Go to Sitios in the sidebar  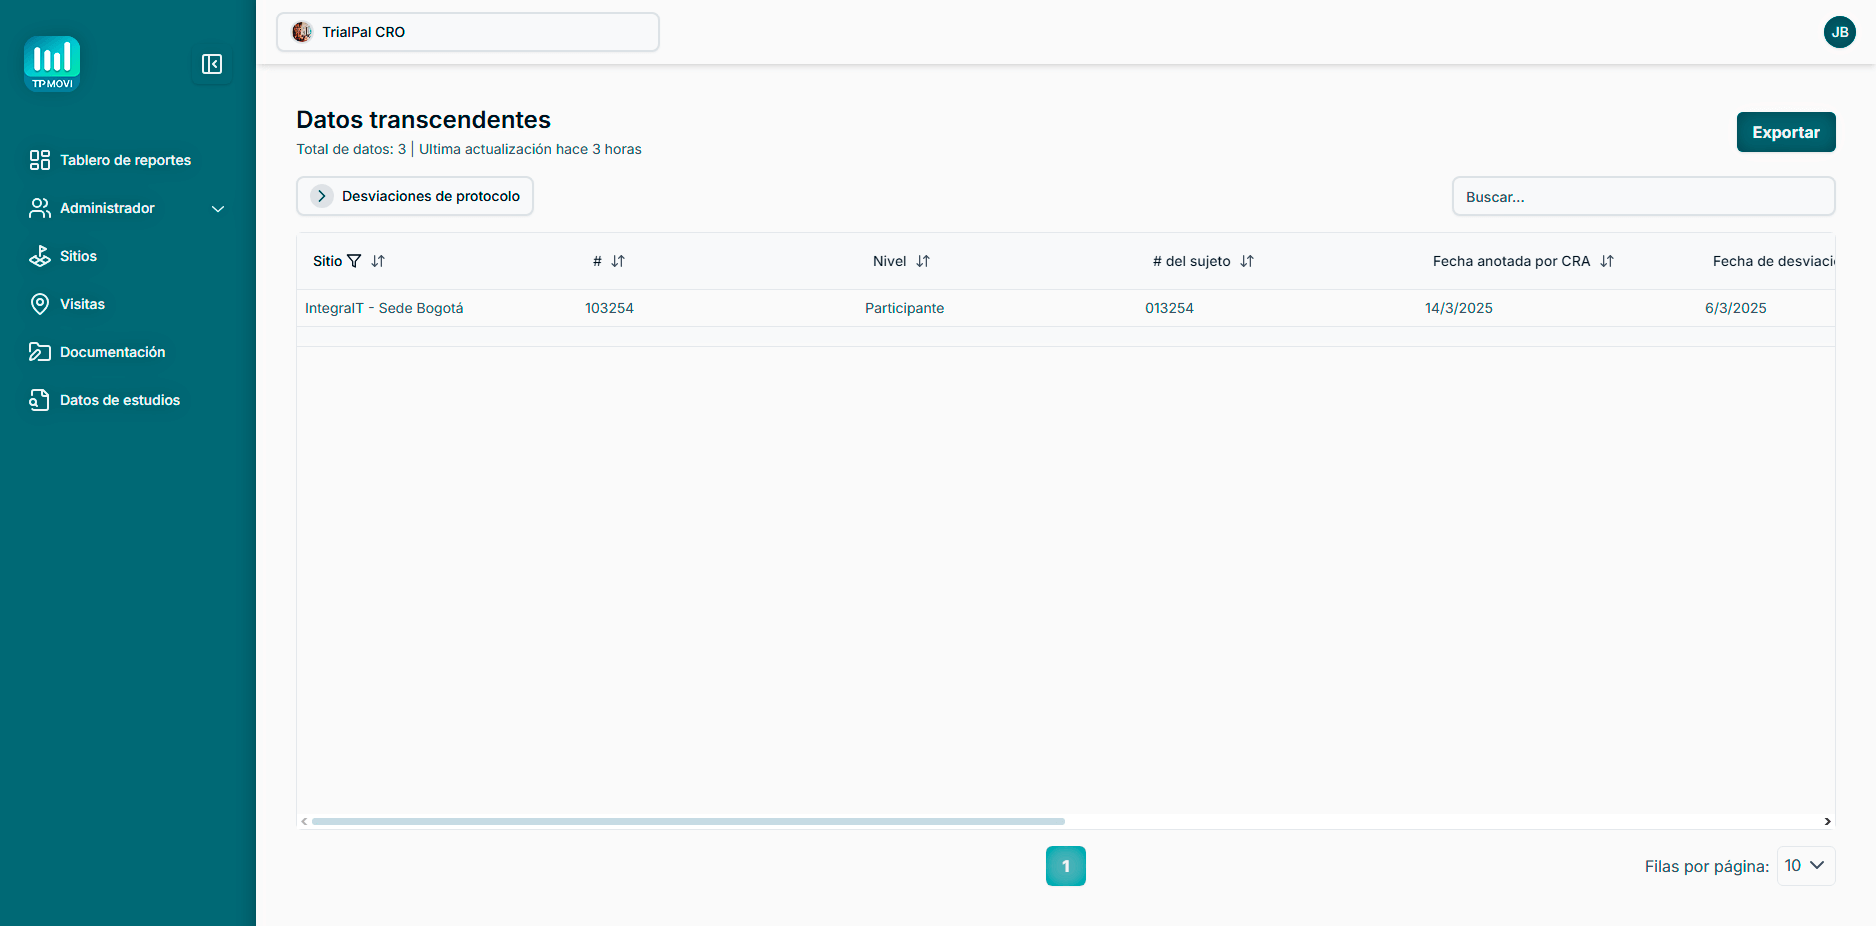(x=78, y=256)
